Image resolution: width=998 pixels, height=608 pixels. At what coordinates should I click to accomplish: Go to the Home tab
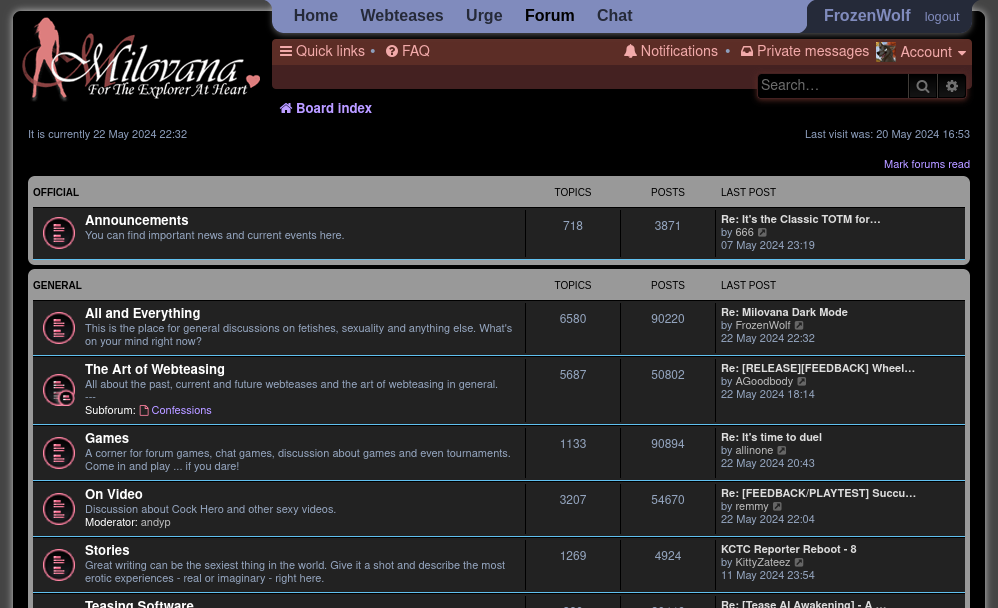pyautogui.click(x=316, y=15)
